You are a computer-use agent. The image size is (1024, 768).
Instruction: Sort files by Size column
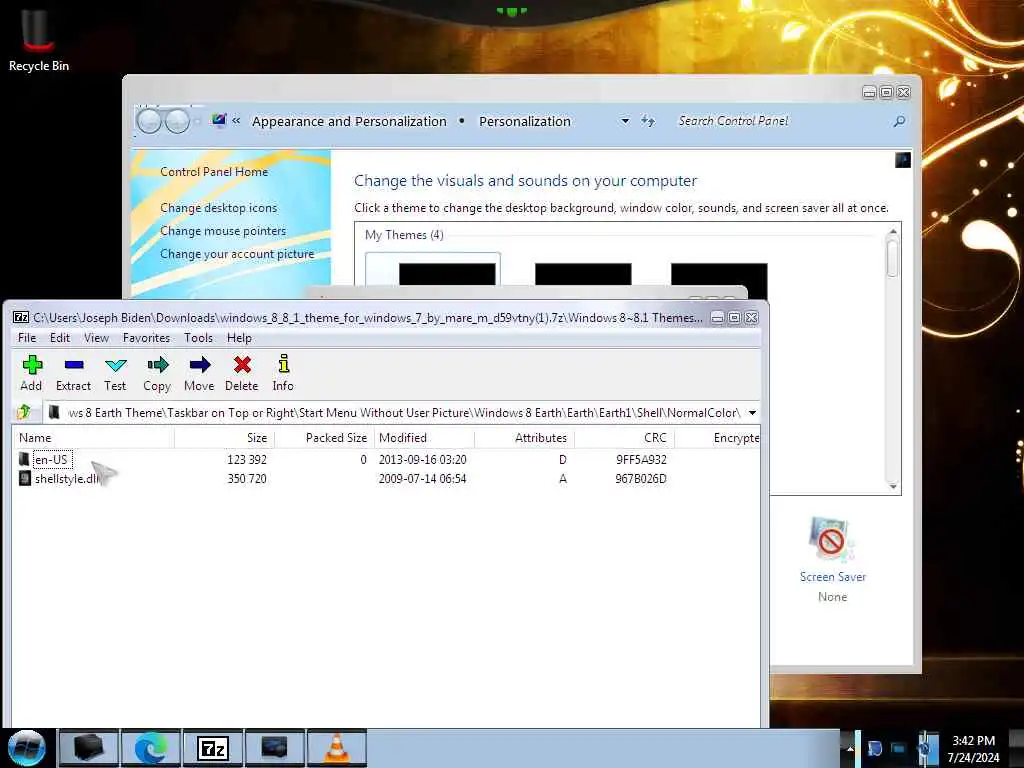coord(224,438)
